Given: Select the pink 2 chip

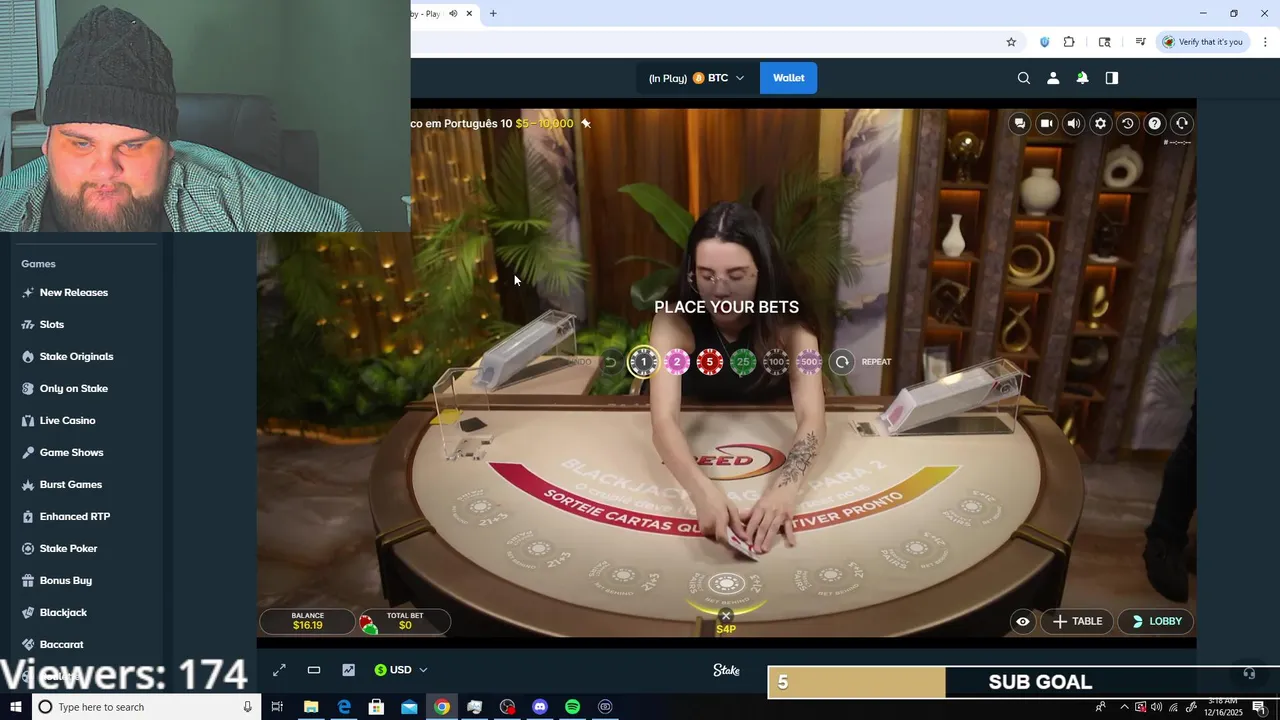Looking at the screenshot, I should pyautogui.click(x=677, y=362).
